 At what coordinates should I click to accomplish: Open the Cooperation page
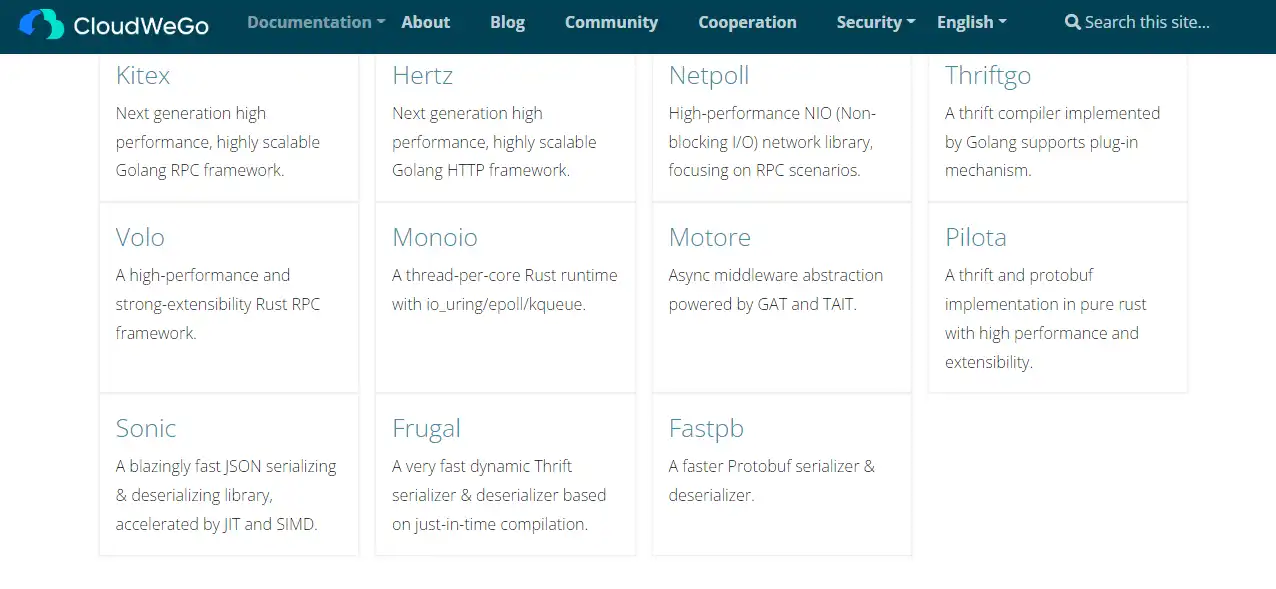tap(747, 22)
